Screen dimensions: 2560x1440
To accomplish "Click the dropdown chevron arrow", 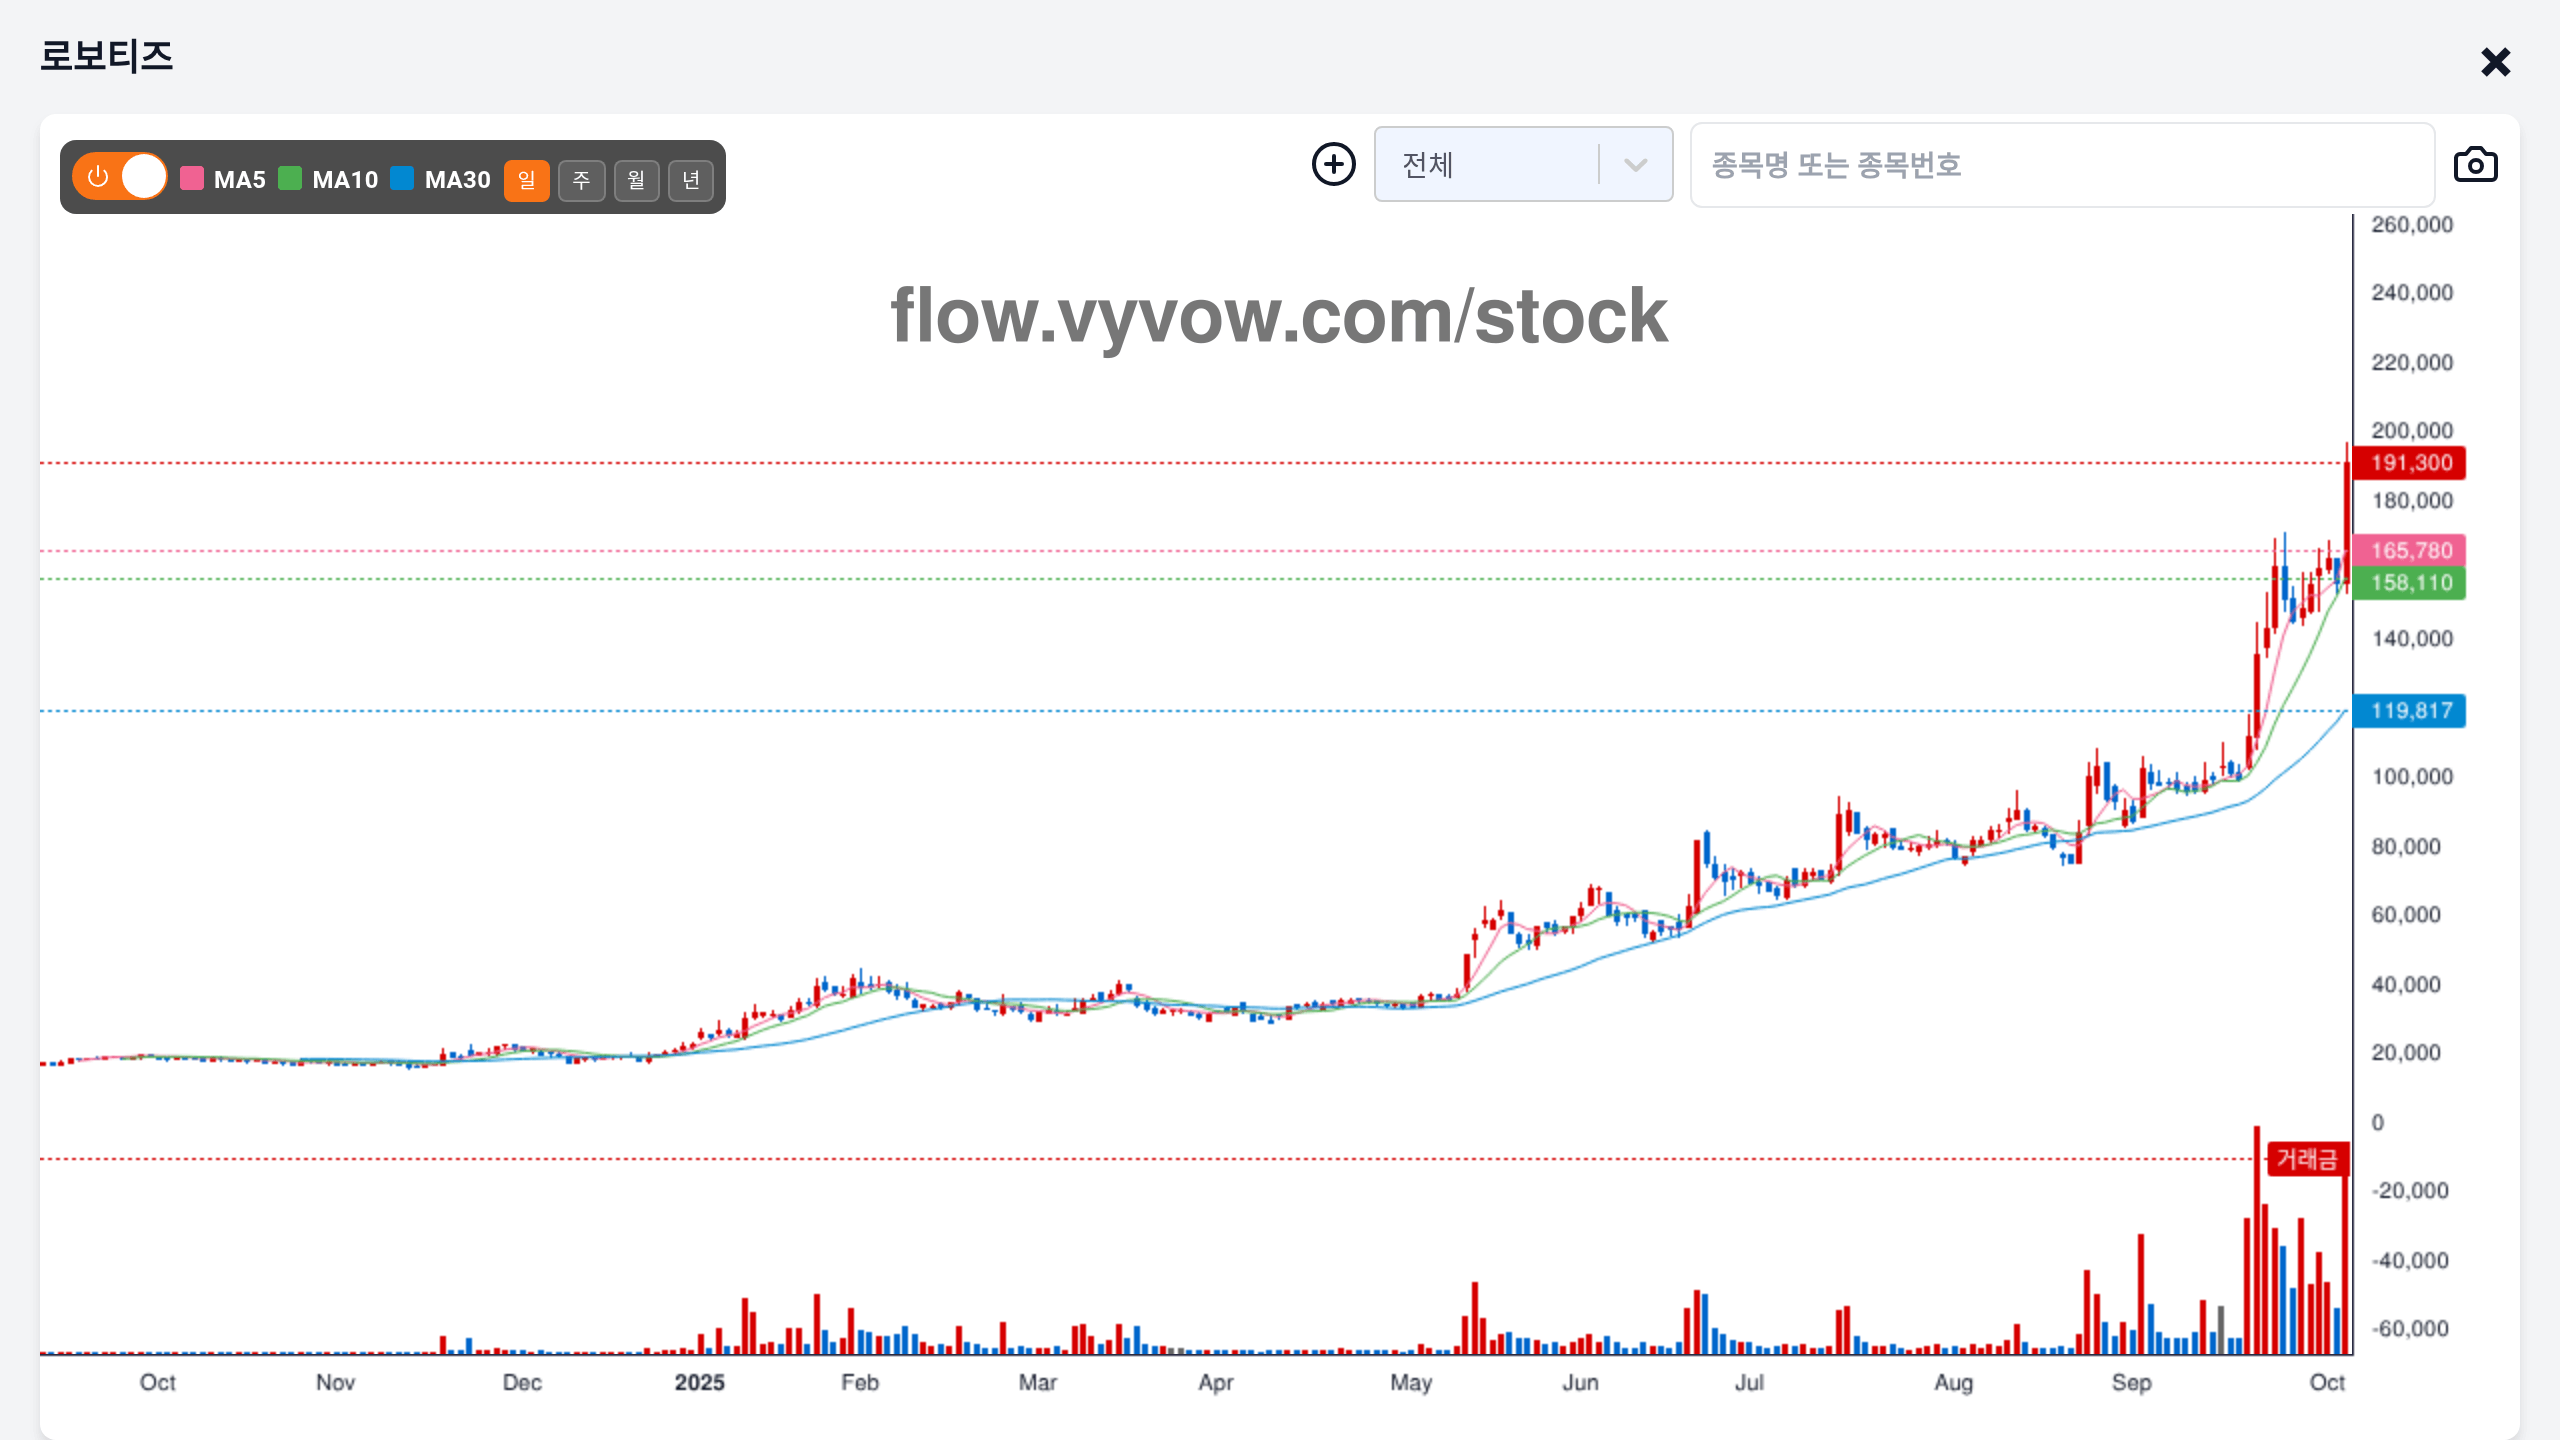I will point(1635,165).
